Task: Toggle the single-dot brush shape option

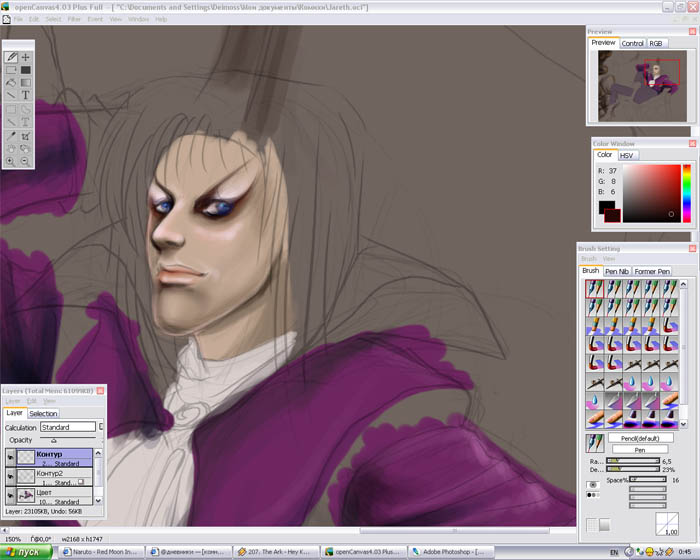Action: point(592,485)
